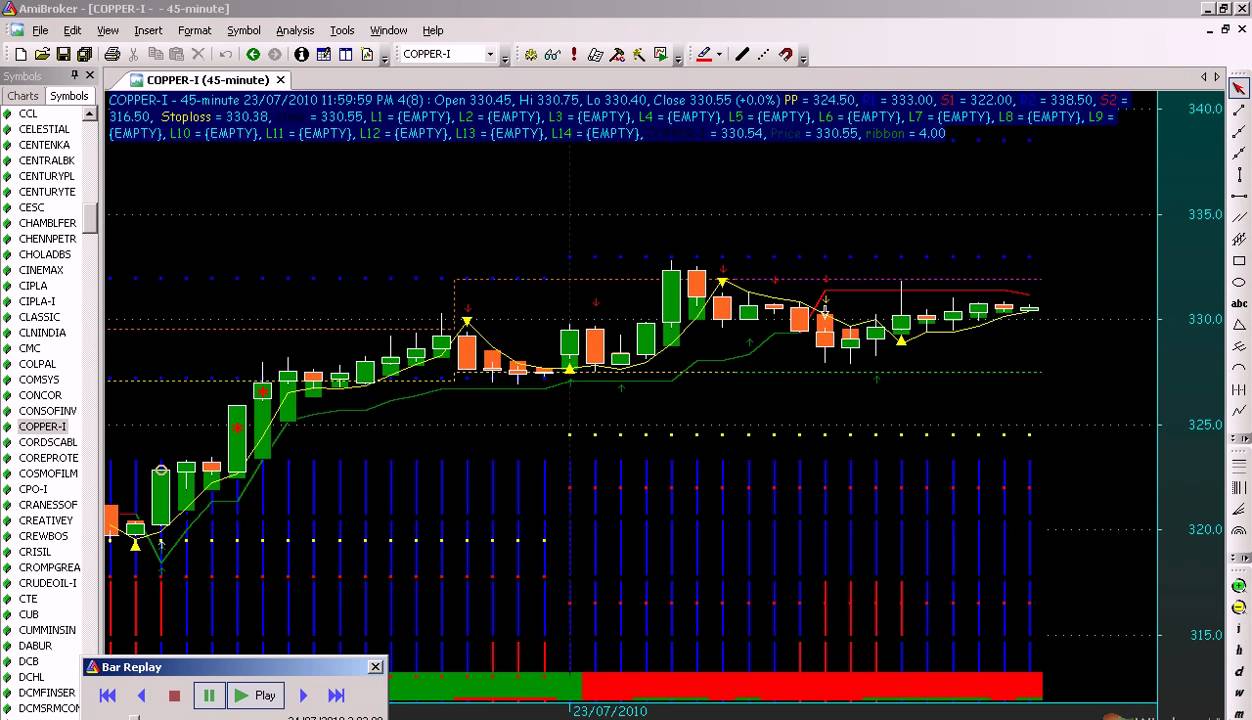Image resolution: width=1252 pixels, height=720 pixels.
Task: Select the arc drawing tool
Action: (1239, 369)
